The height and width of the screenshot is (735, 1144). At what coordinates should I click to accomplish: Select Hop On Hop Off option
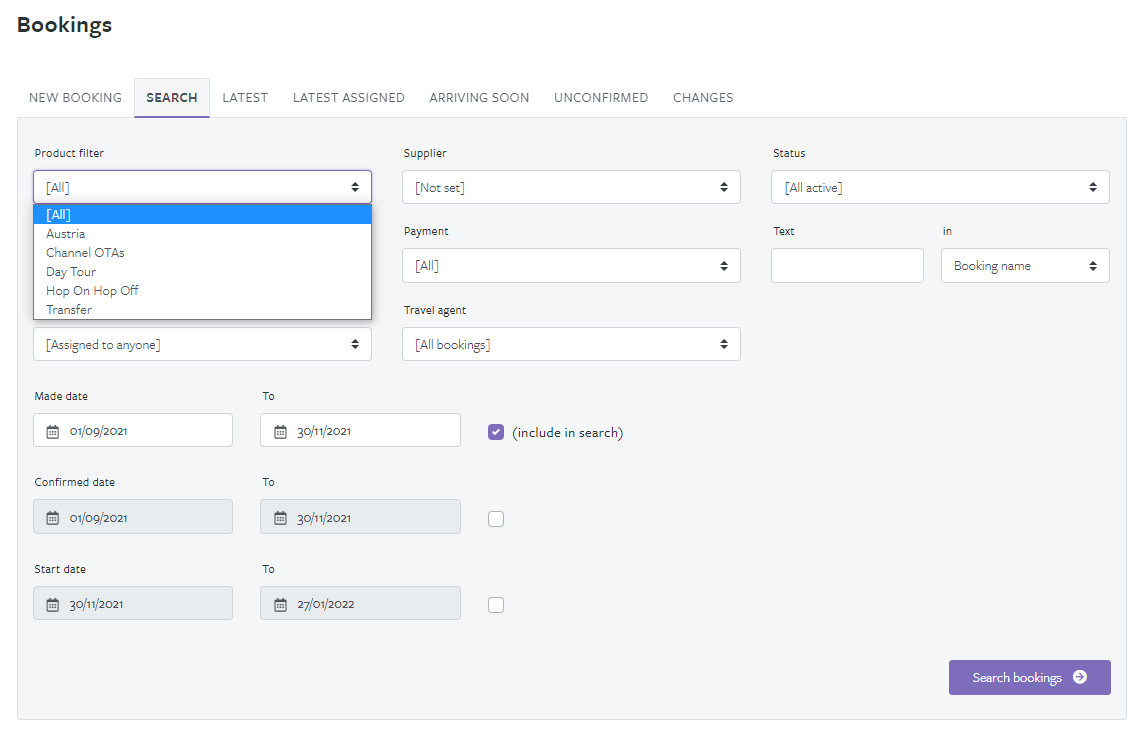click(92, 291)
